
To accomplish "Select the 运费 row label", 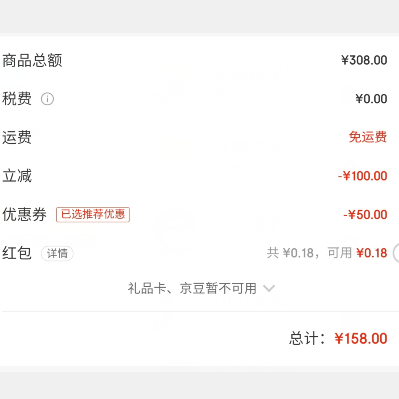I will click(17, 137).
